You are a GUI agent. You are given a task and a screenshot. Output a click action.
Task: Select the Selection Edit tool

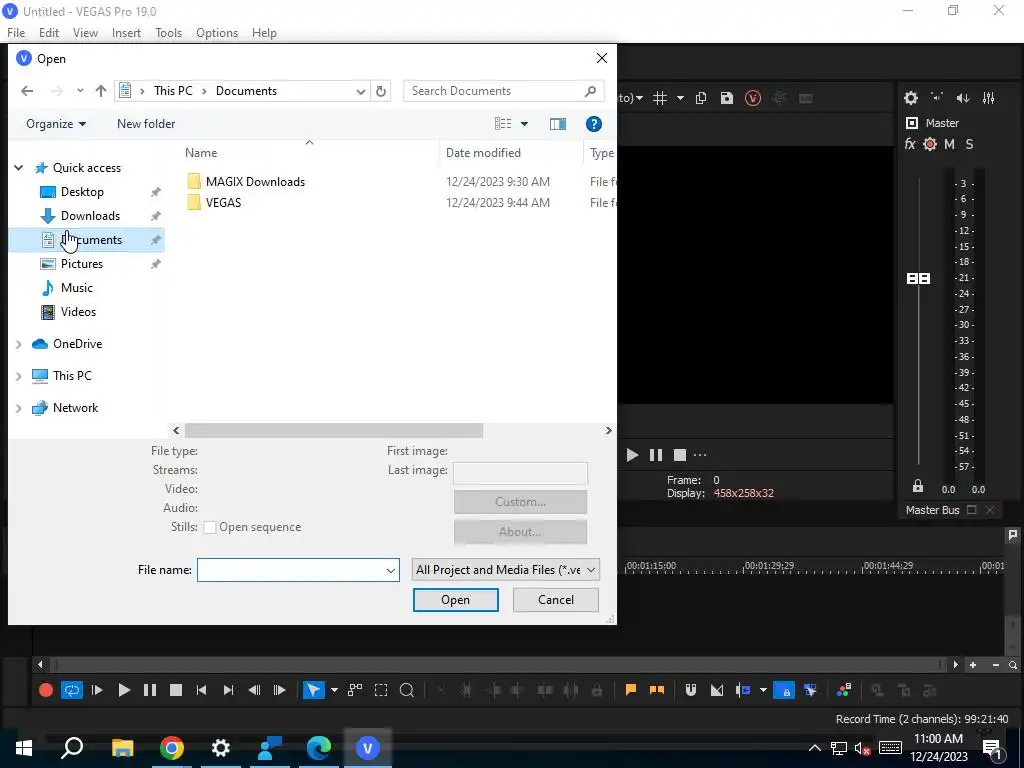pyautogui.click(x=381, y=690)
